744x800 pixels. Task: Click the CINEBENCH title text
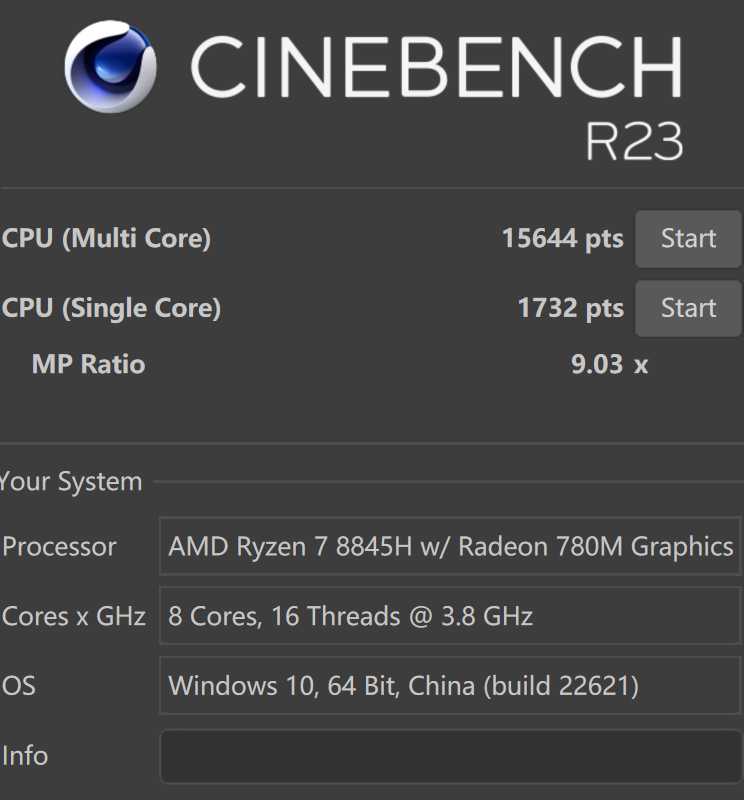(x=436, y=68)
